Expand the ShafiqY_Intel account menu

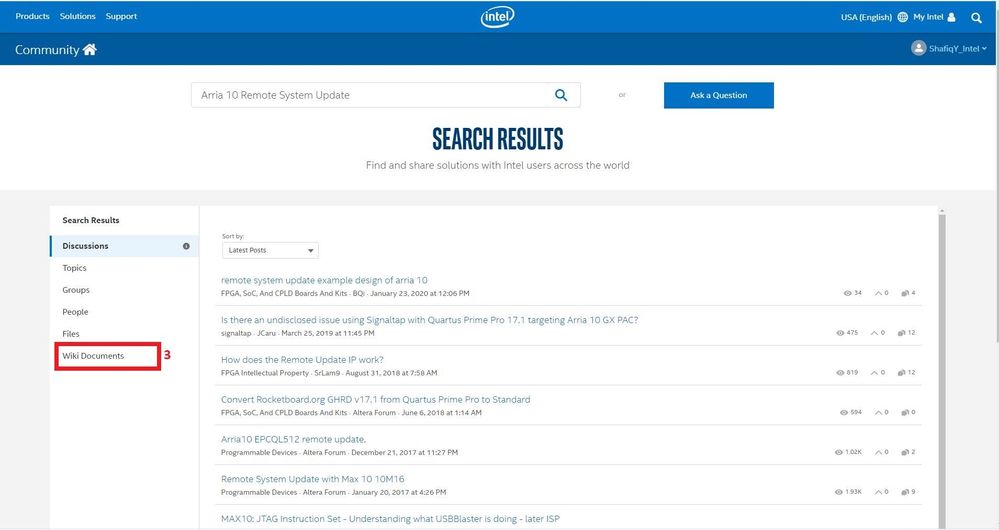coord(957,48)
